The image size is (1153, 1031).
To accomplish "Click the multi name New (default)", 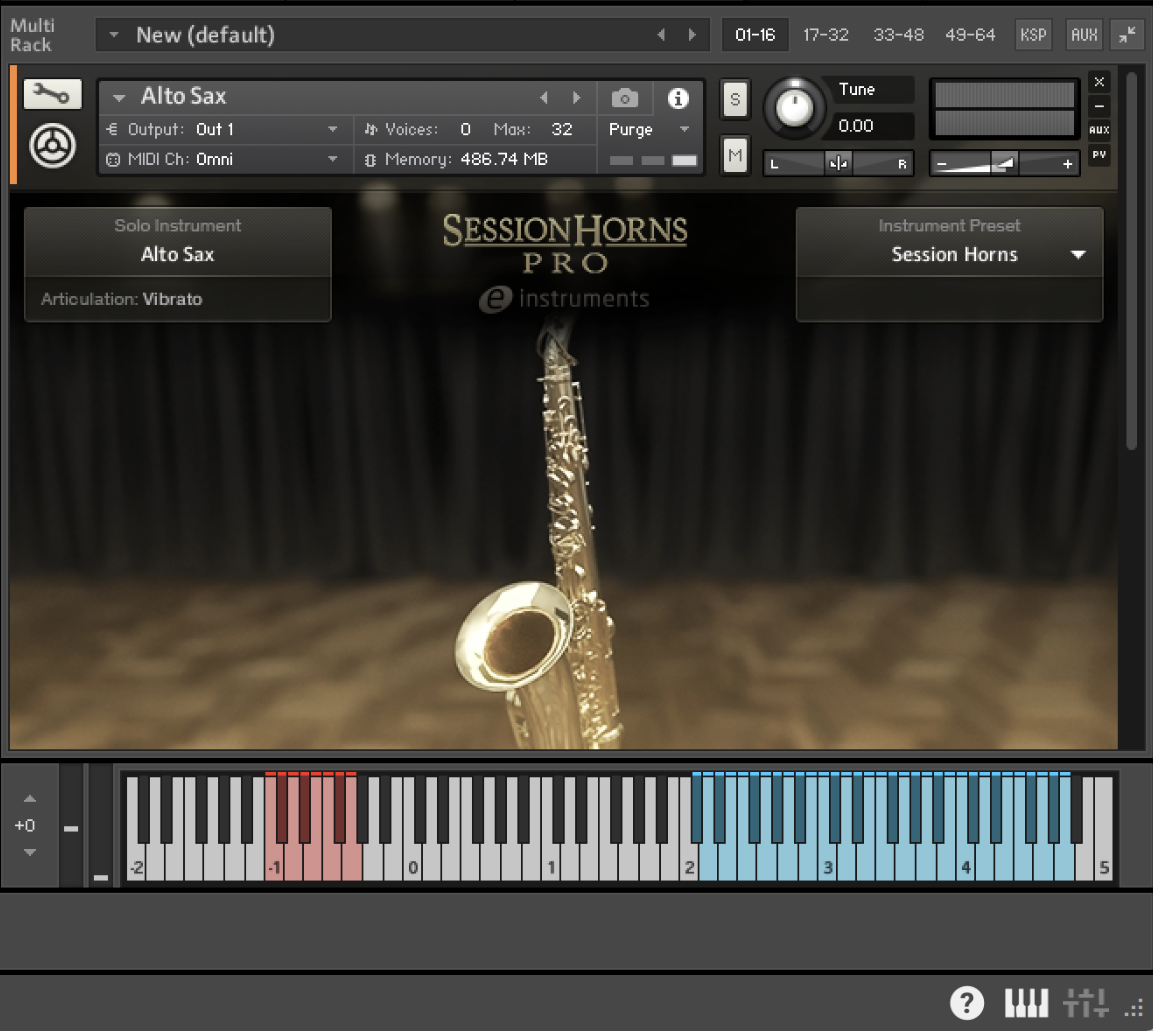I will point(205,35).
